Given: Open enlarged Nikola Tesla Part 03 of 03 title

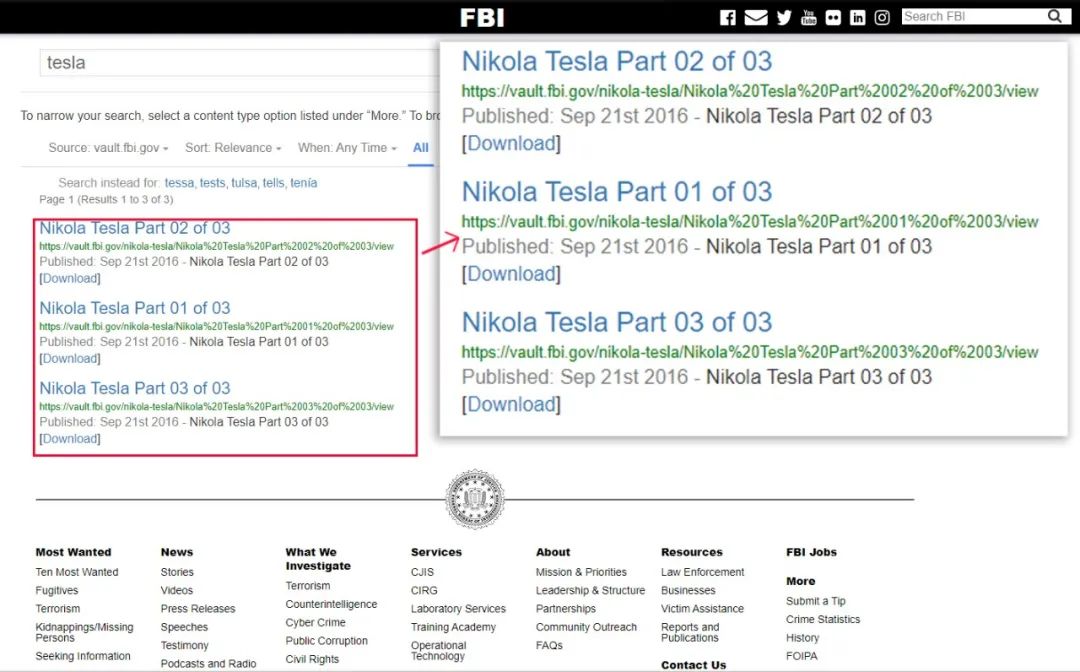Looking at the screenshot, I should coord(617,322).
